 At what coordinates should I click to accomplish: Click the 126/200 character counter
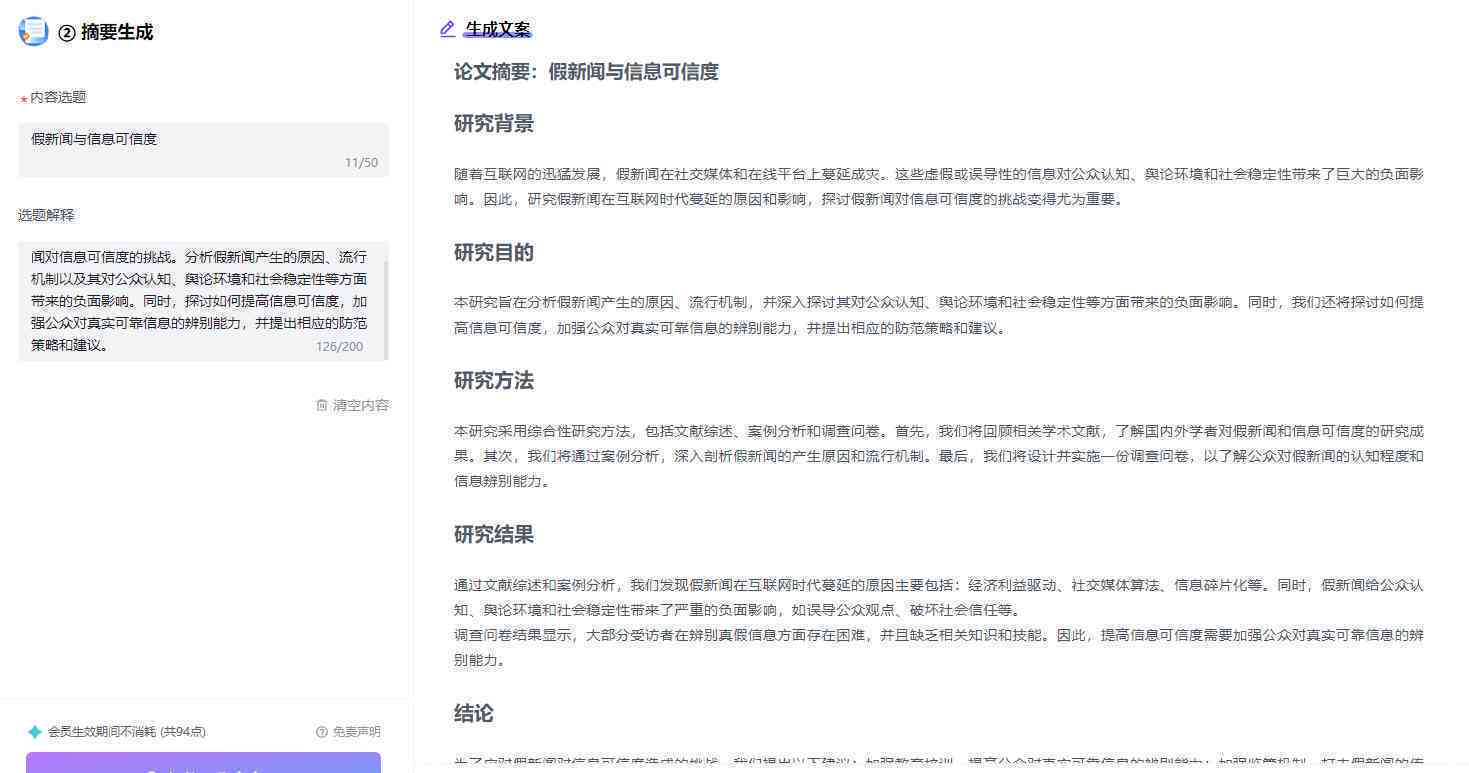tap(339, 346)
